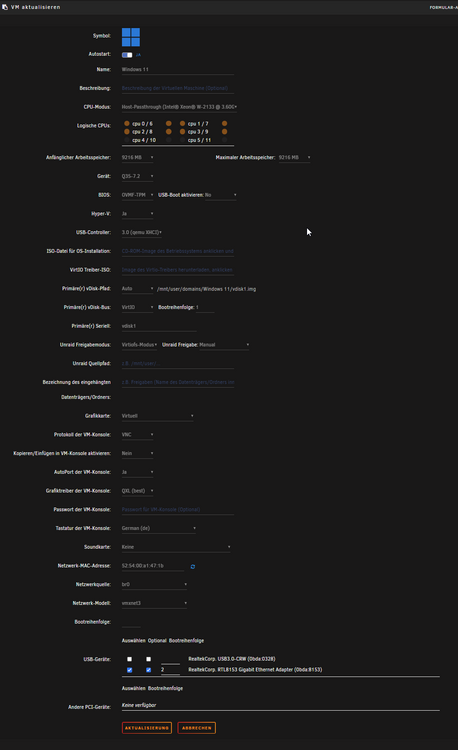Click the Keine verfügbar PCI devices text

[x=139, y=705]
